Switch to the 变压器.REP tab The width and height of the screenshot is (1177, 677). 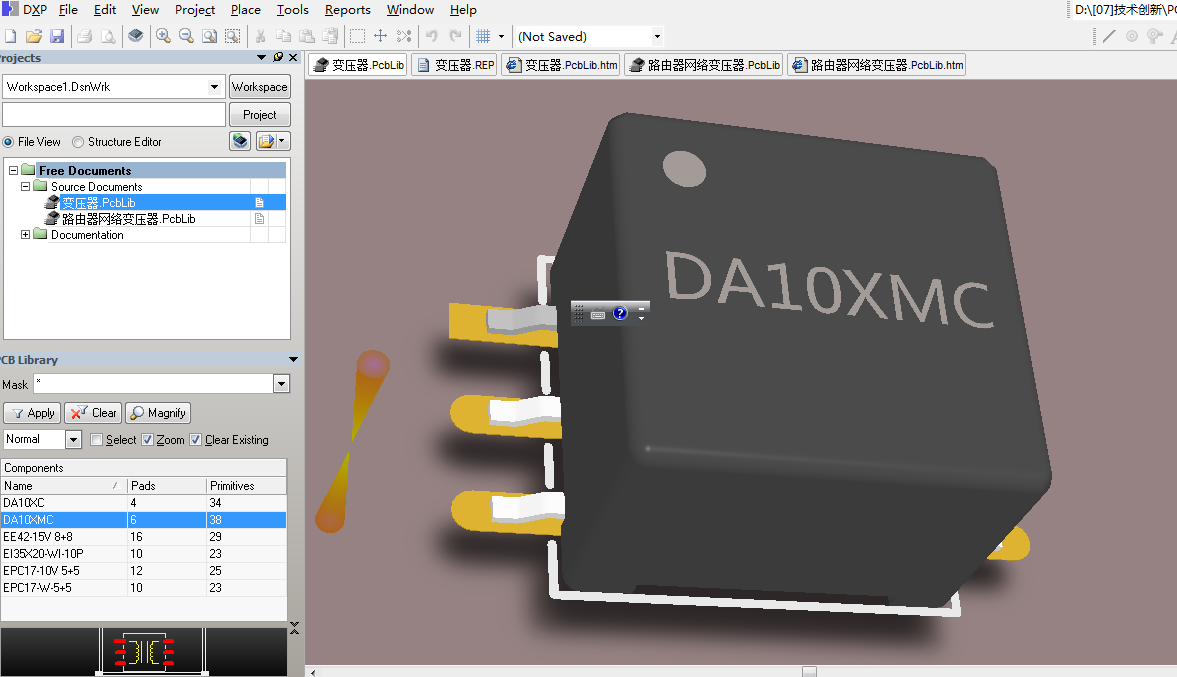[x=456, y=65]
